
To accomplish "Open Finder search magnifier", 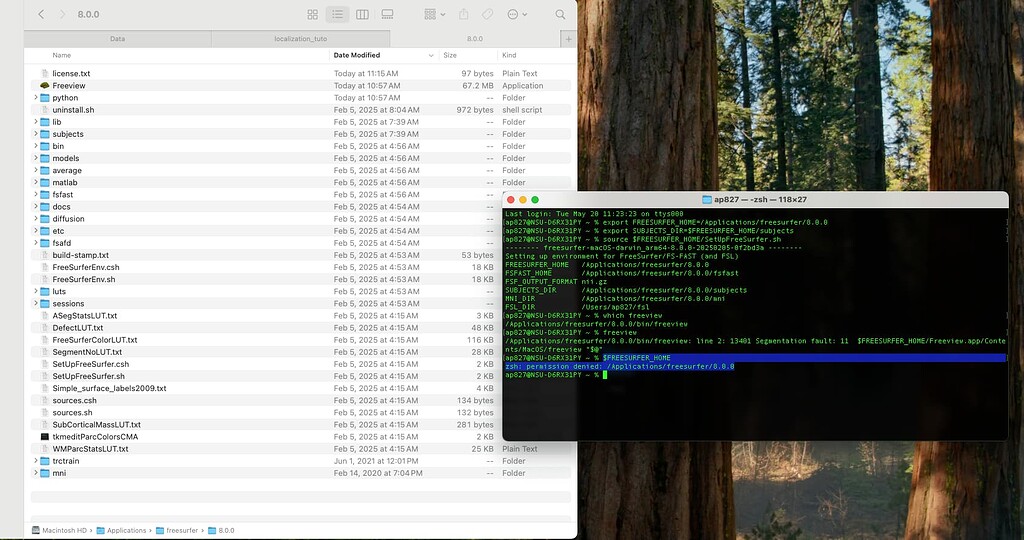I will [560, 14].
